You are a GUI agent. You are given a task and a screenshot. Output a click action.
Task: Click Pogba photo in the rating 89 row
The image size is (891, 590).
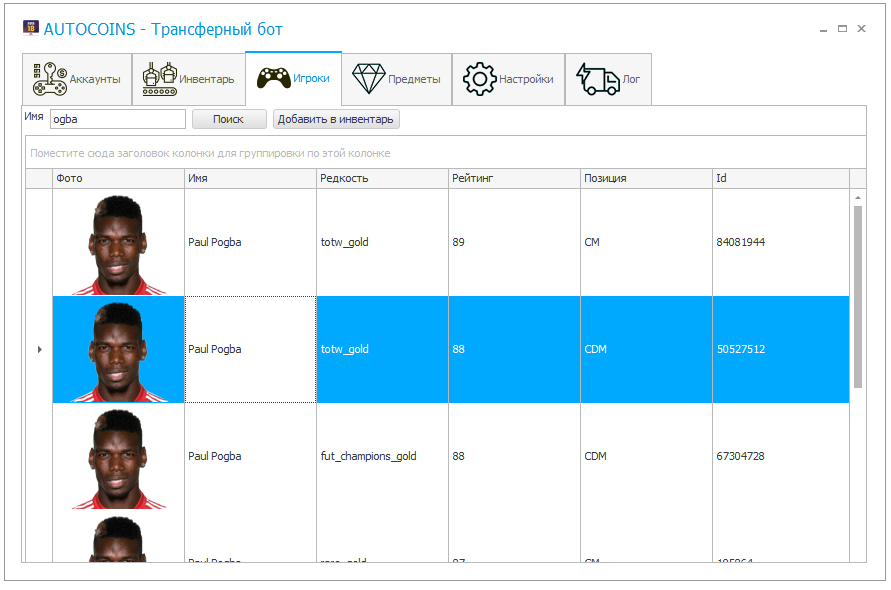coord(119,245)
